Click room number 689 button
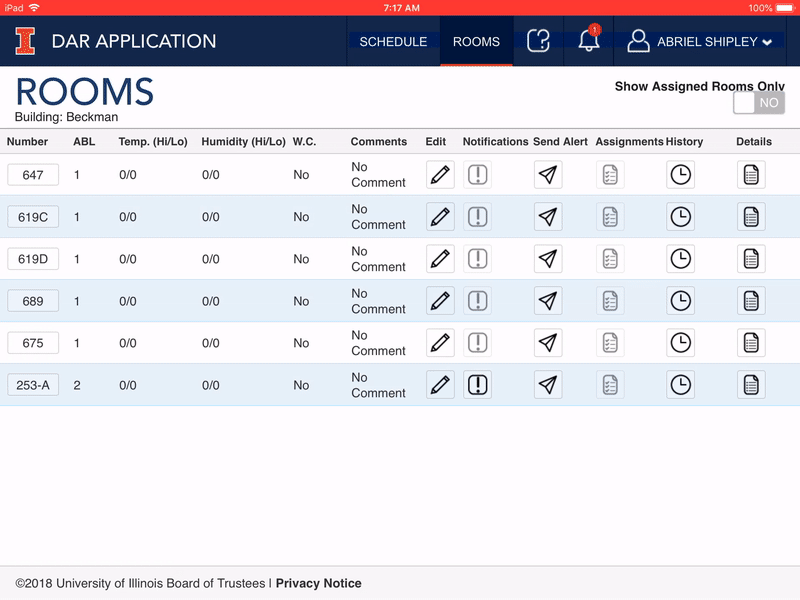The height and width of the screenshot is (600, 800). (33, 301)
